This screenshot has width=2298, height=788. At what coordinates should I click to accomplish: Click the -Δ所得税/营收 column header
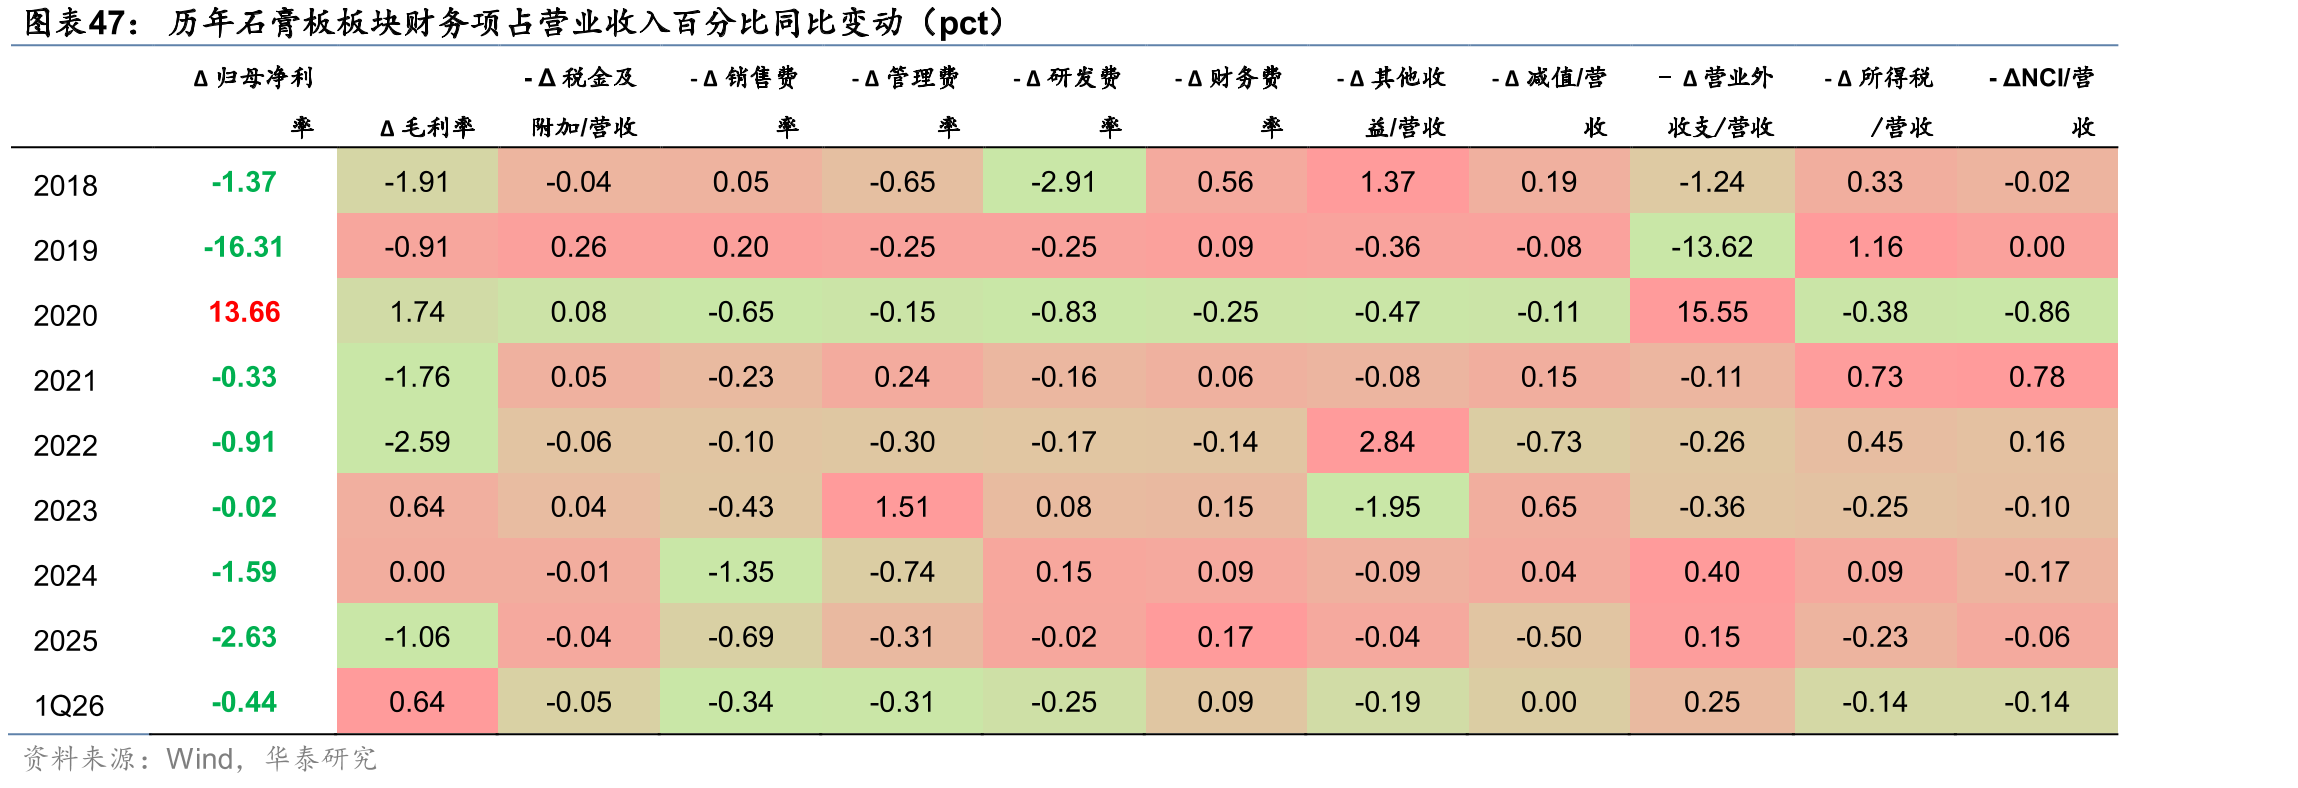[x=1878, y=102]
